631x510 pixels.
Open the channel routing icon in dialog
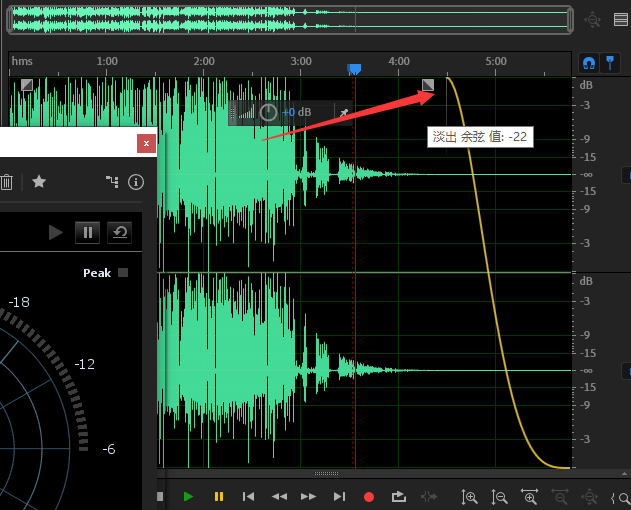pyautogui.click(x=112, y=182)
